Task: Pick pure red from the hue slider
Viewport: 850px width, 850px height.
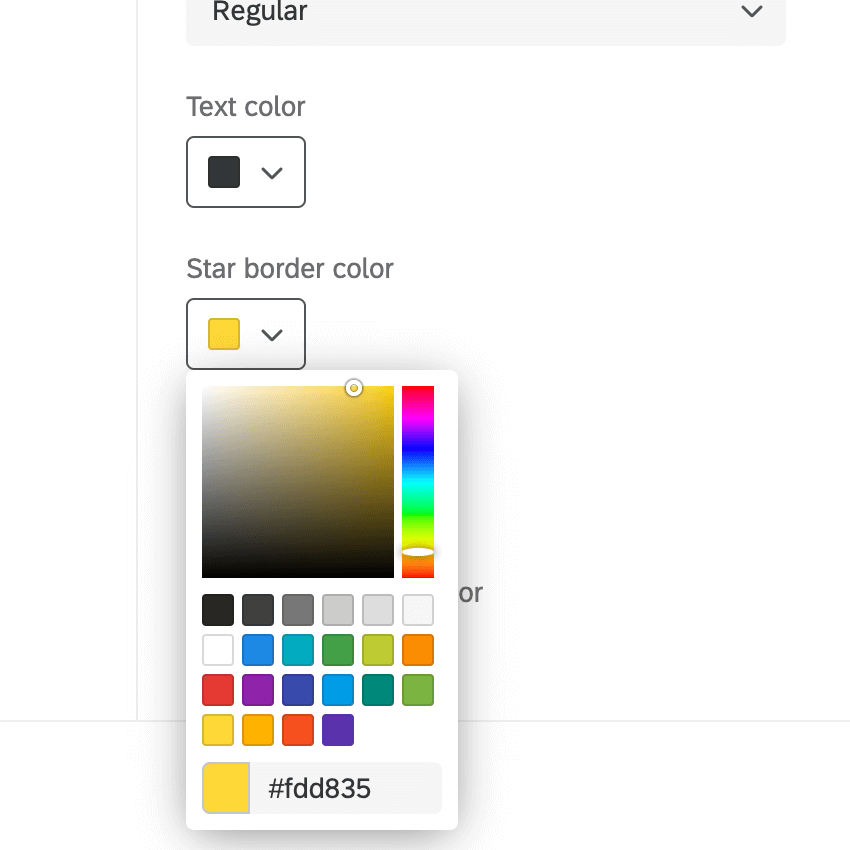Action: (x=419, y=392)
